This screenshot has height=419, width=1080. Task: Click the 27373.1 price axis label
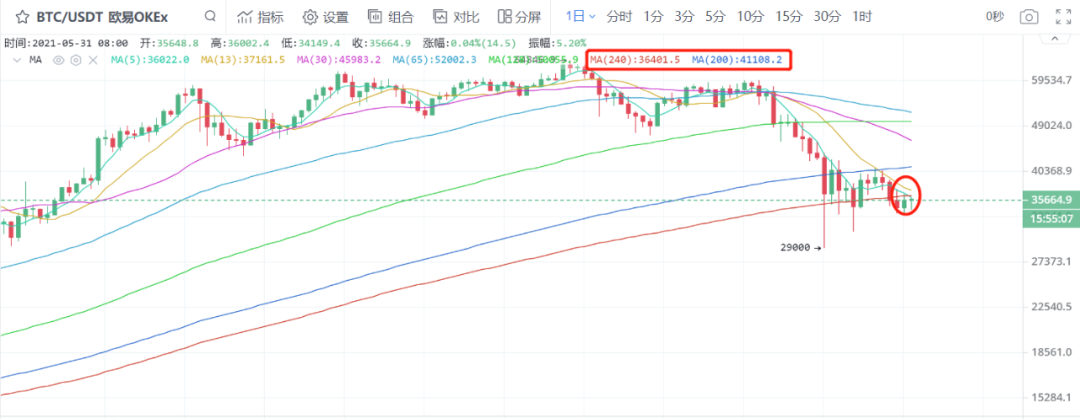pos(1051,261)
